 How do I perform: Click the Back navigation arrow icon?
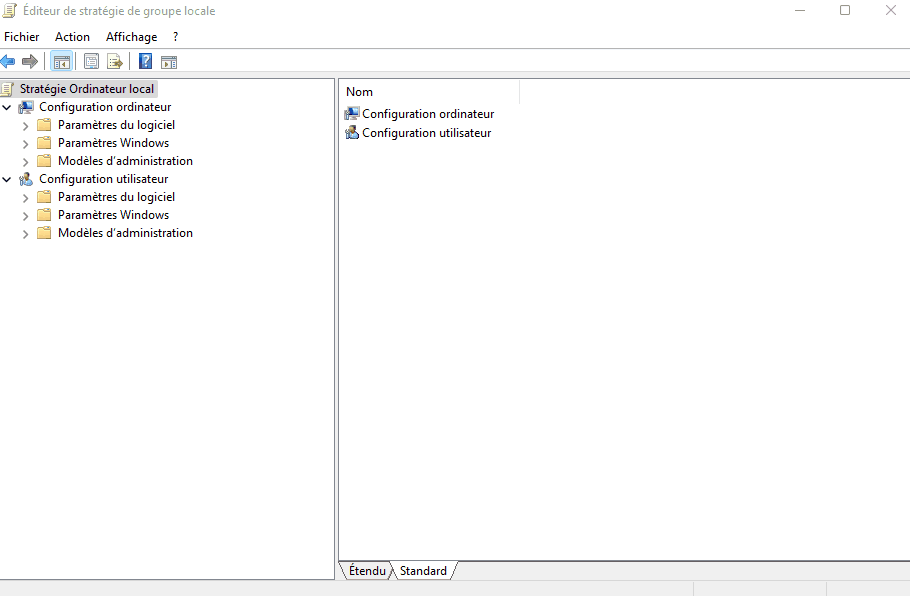pos(9,61)
